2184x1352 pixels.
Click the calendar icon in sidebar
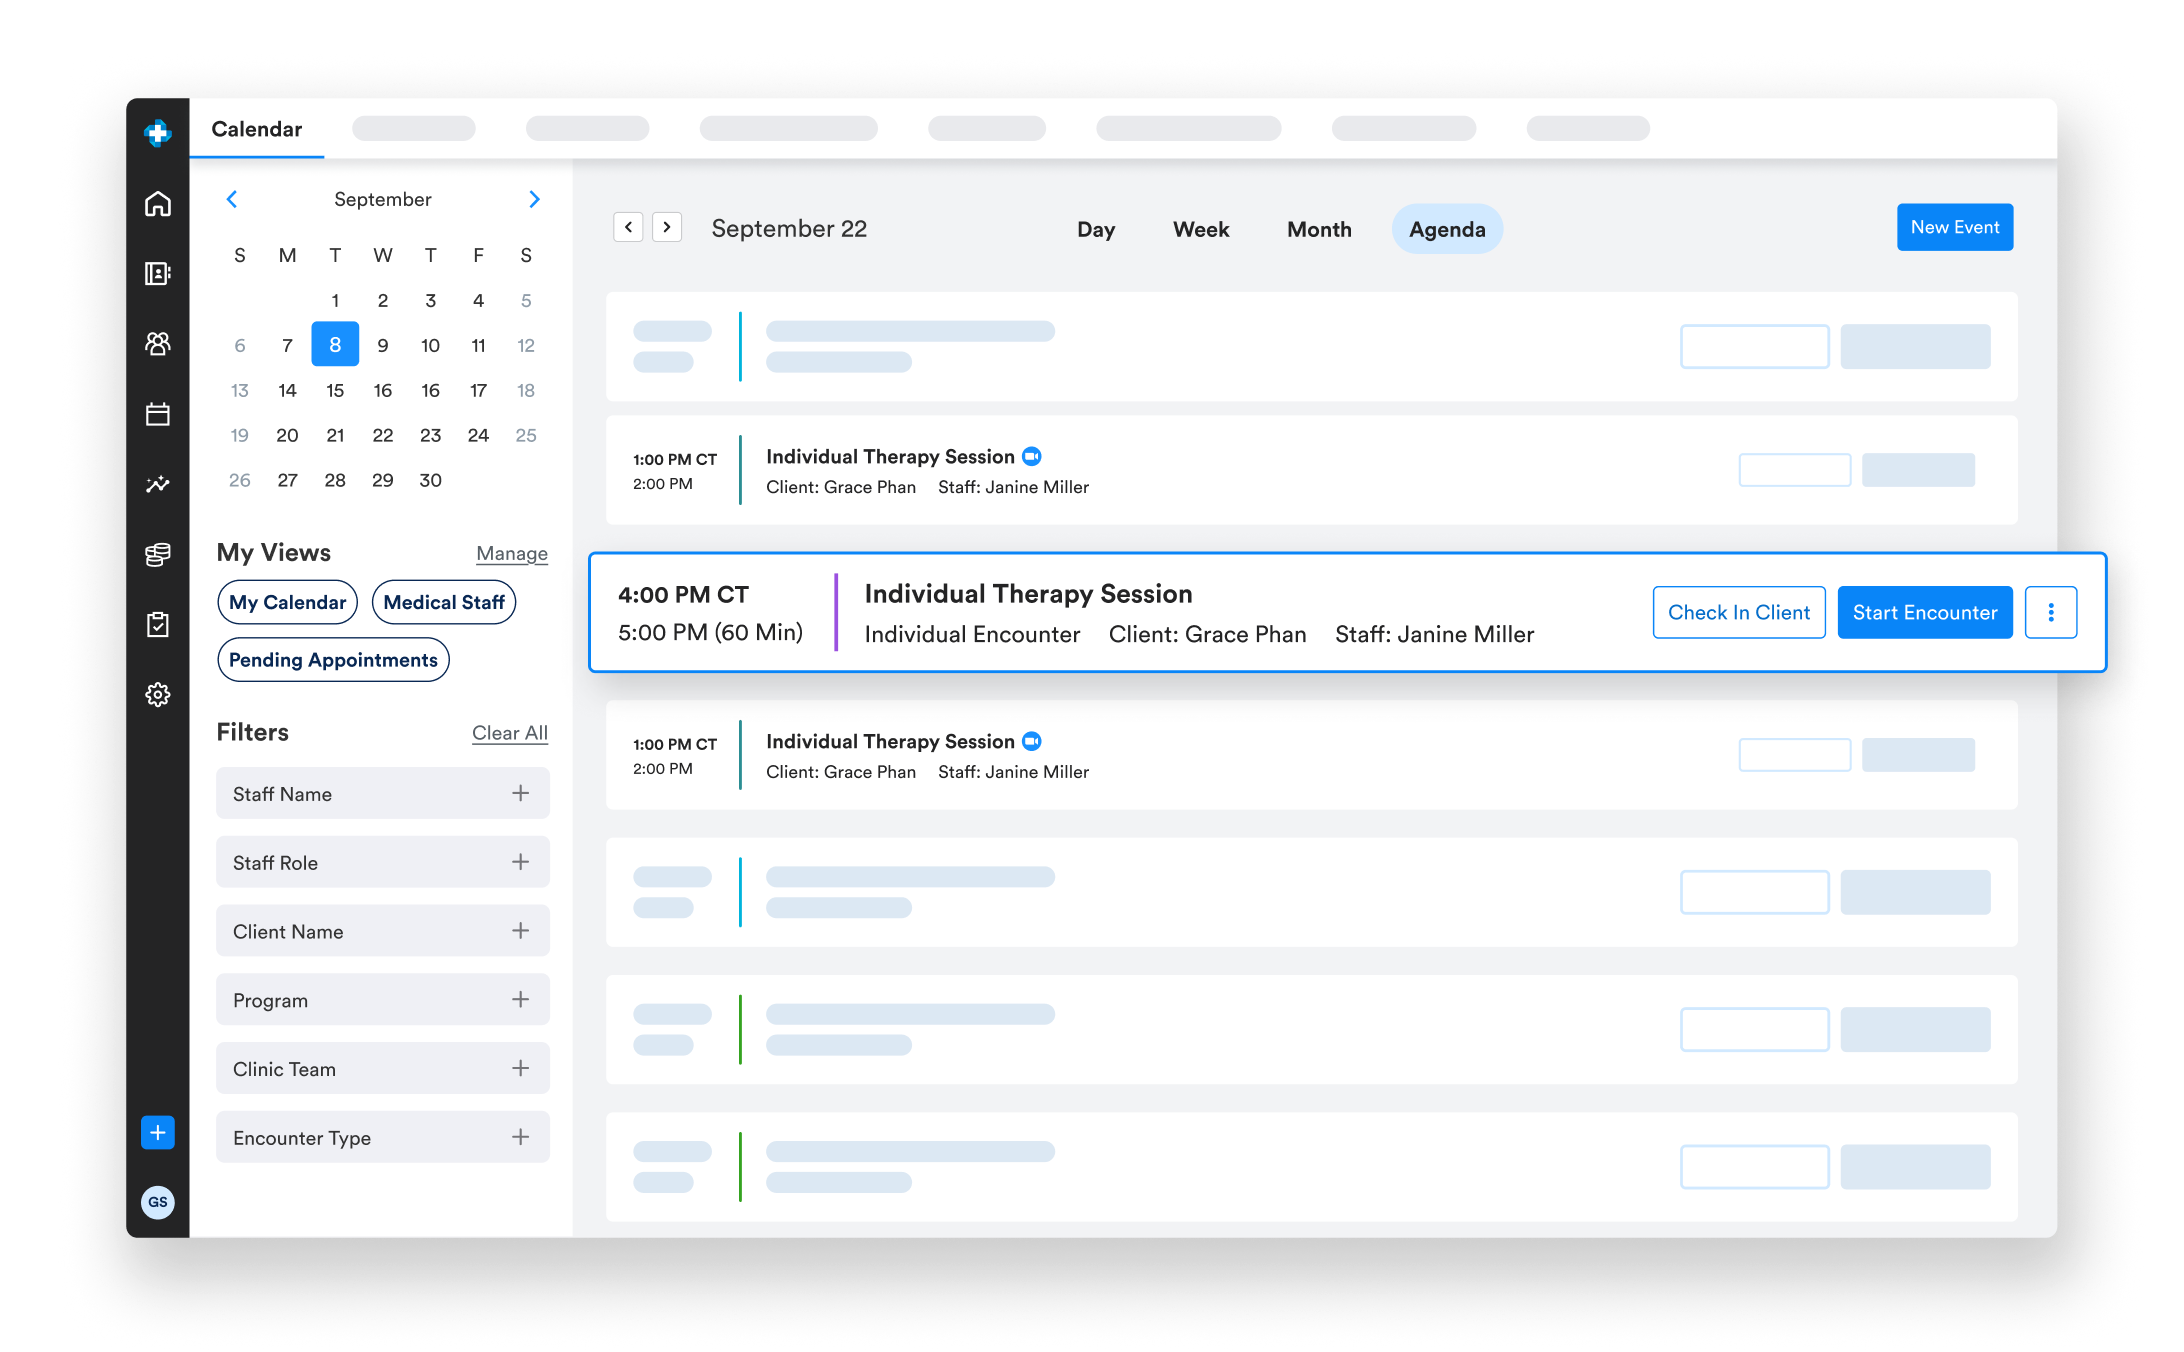[x=158, y=414]
